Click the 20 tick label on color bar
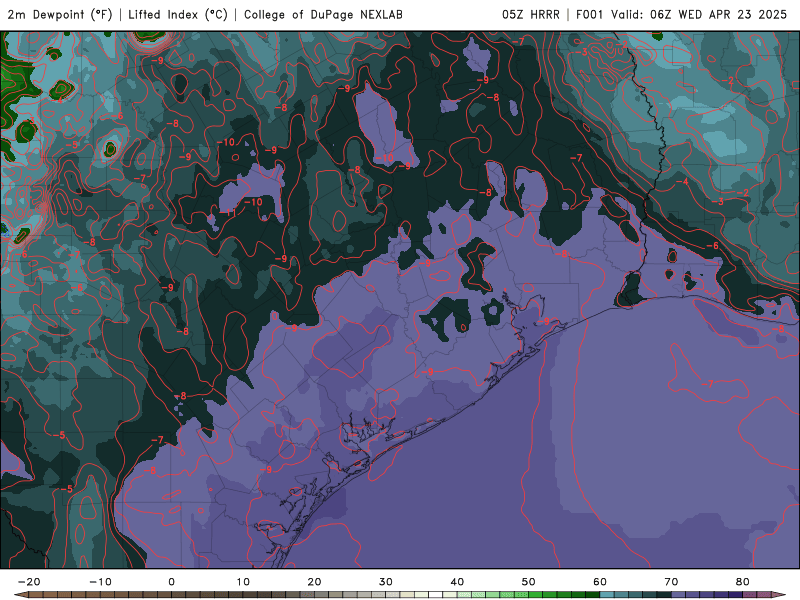 coord(314,582)
